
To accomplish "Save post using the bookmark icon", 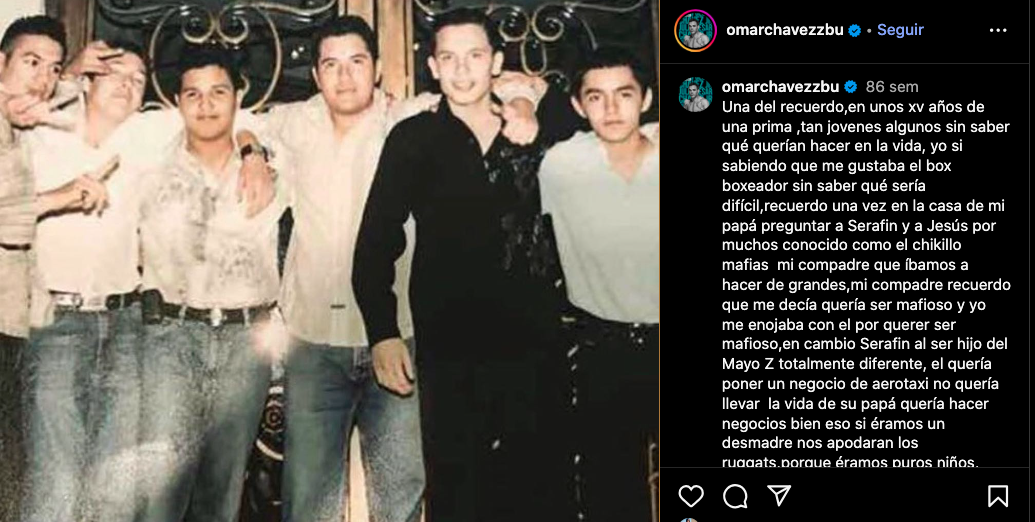I will coord(997,496).
